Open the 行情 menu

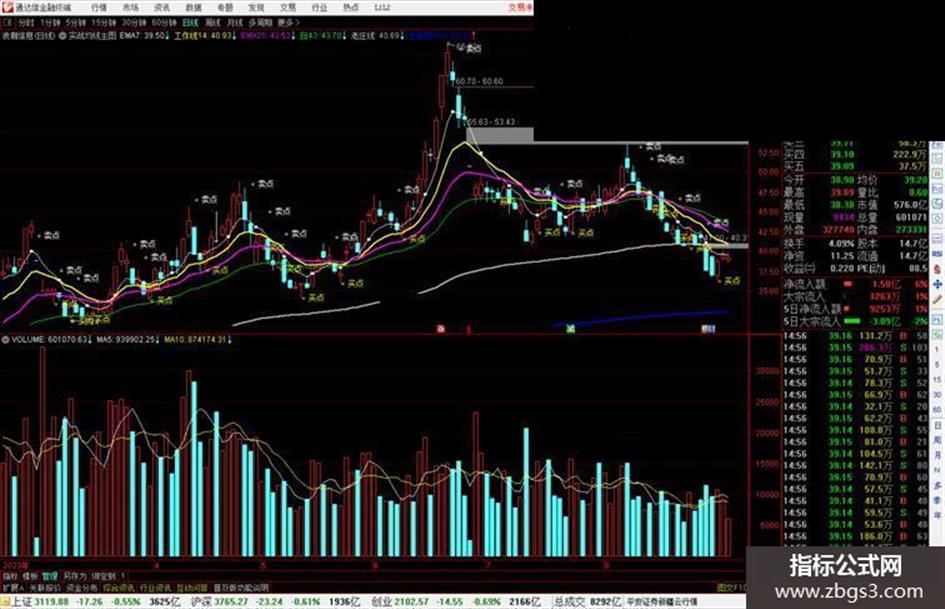(99, 8)
